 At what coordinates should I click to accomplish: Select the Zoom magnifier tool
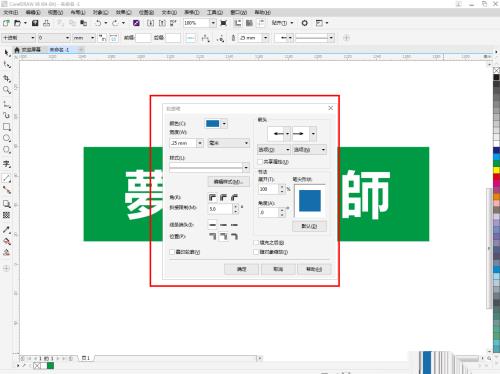click(7, 90)
